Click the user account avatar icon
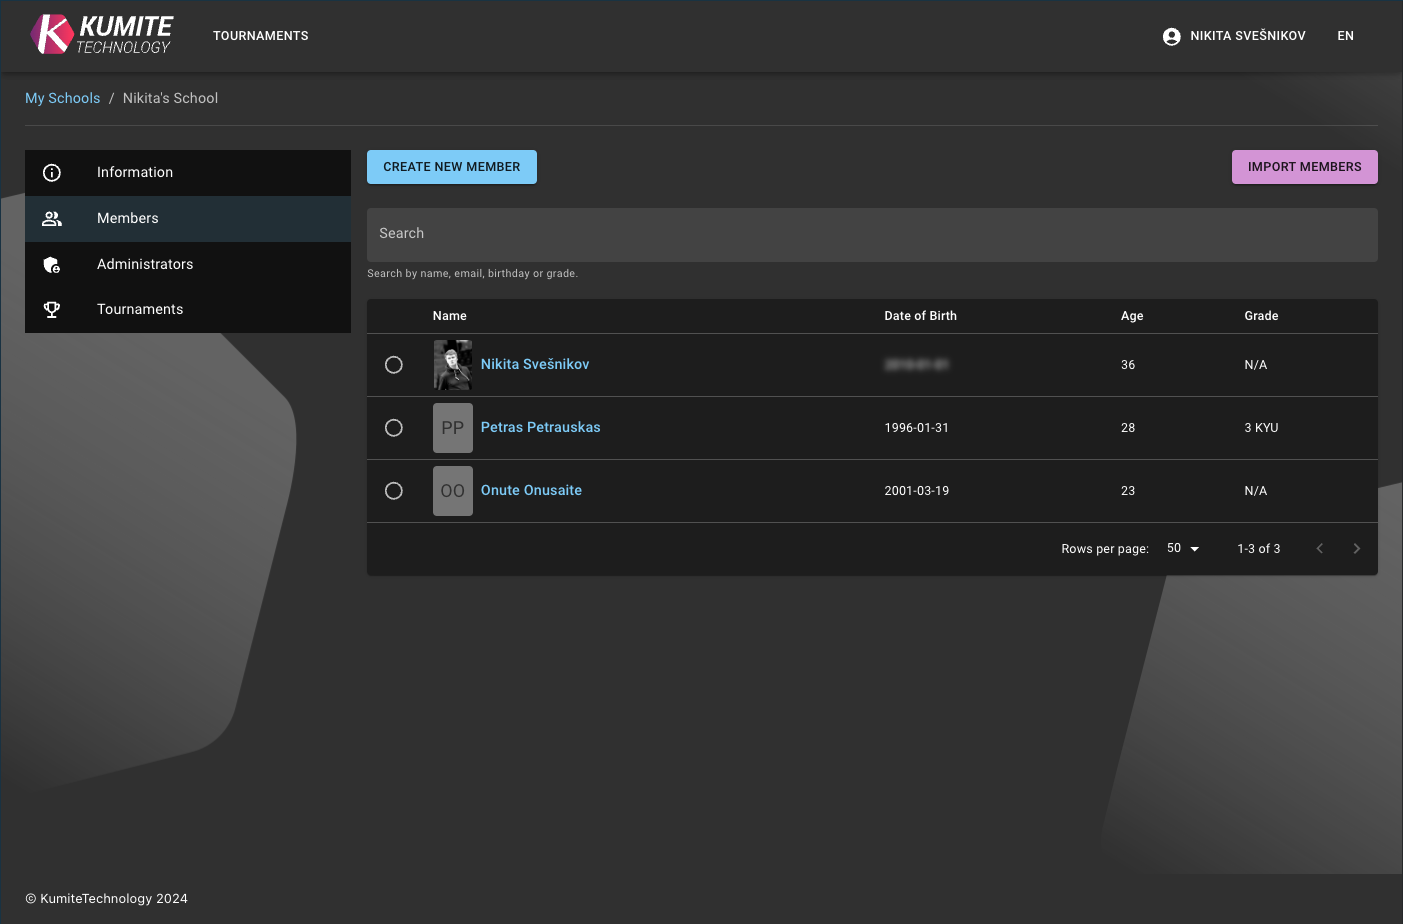The image size is (1403, 924). click(x=1172, y=36)
